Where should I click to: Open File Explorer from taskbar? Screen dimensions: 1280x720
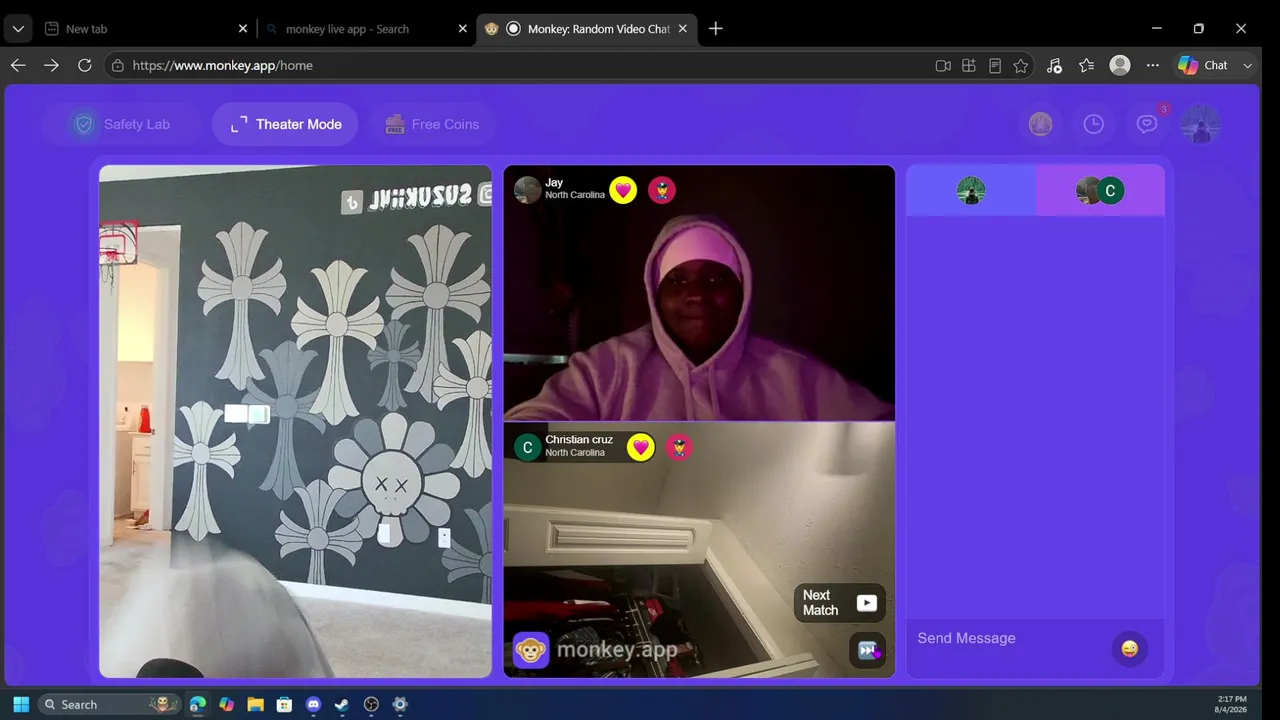(x=255, y=704)
